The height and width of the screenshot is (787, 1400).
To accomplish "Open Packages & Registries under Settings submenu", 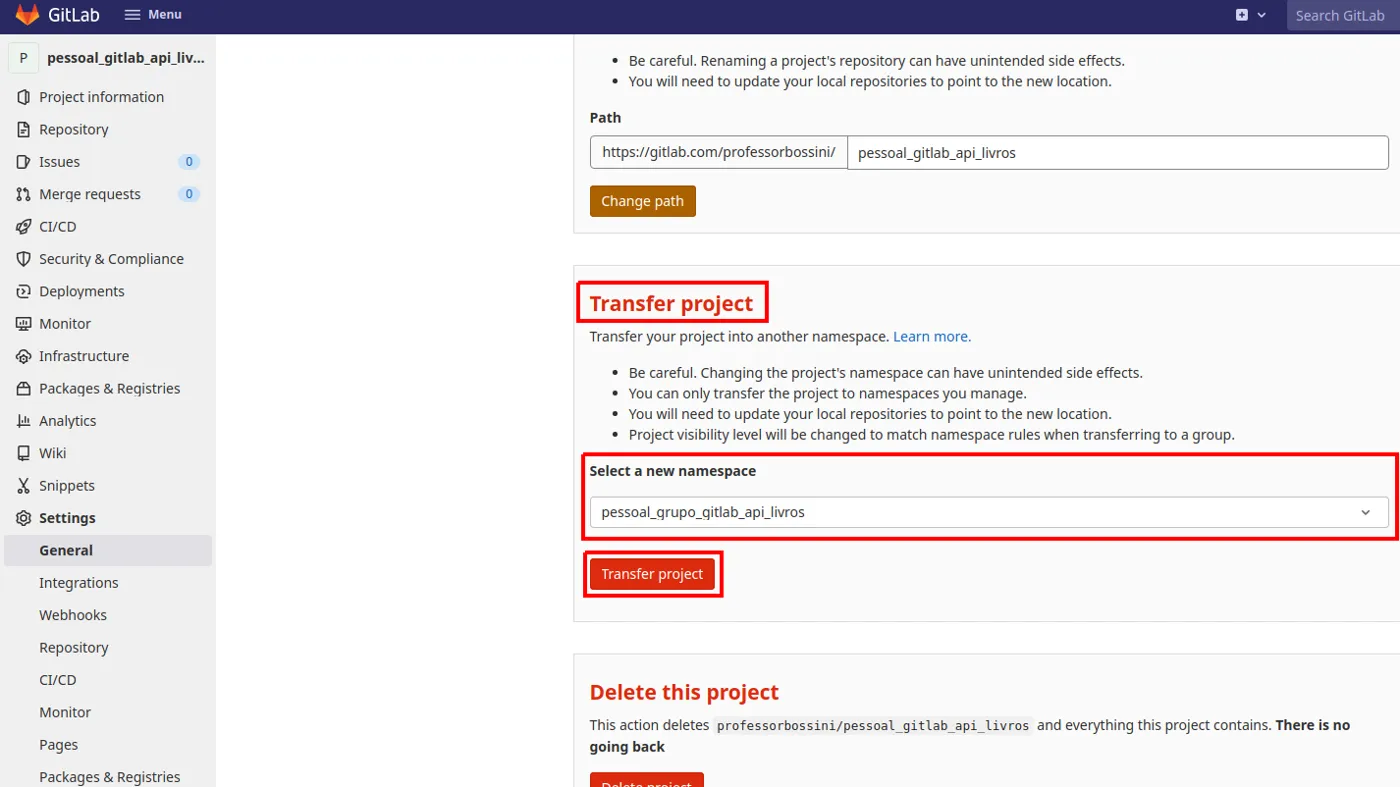I will (108, 777).
